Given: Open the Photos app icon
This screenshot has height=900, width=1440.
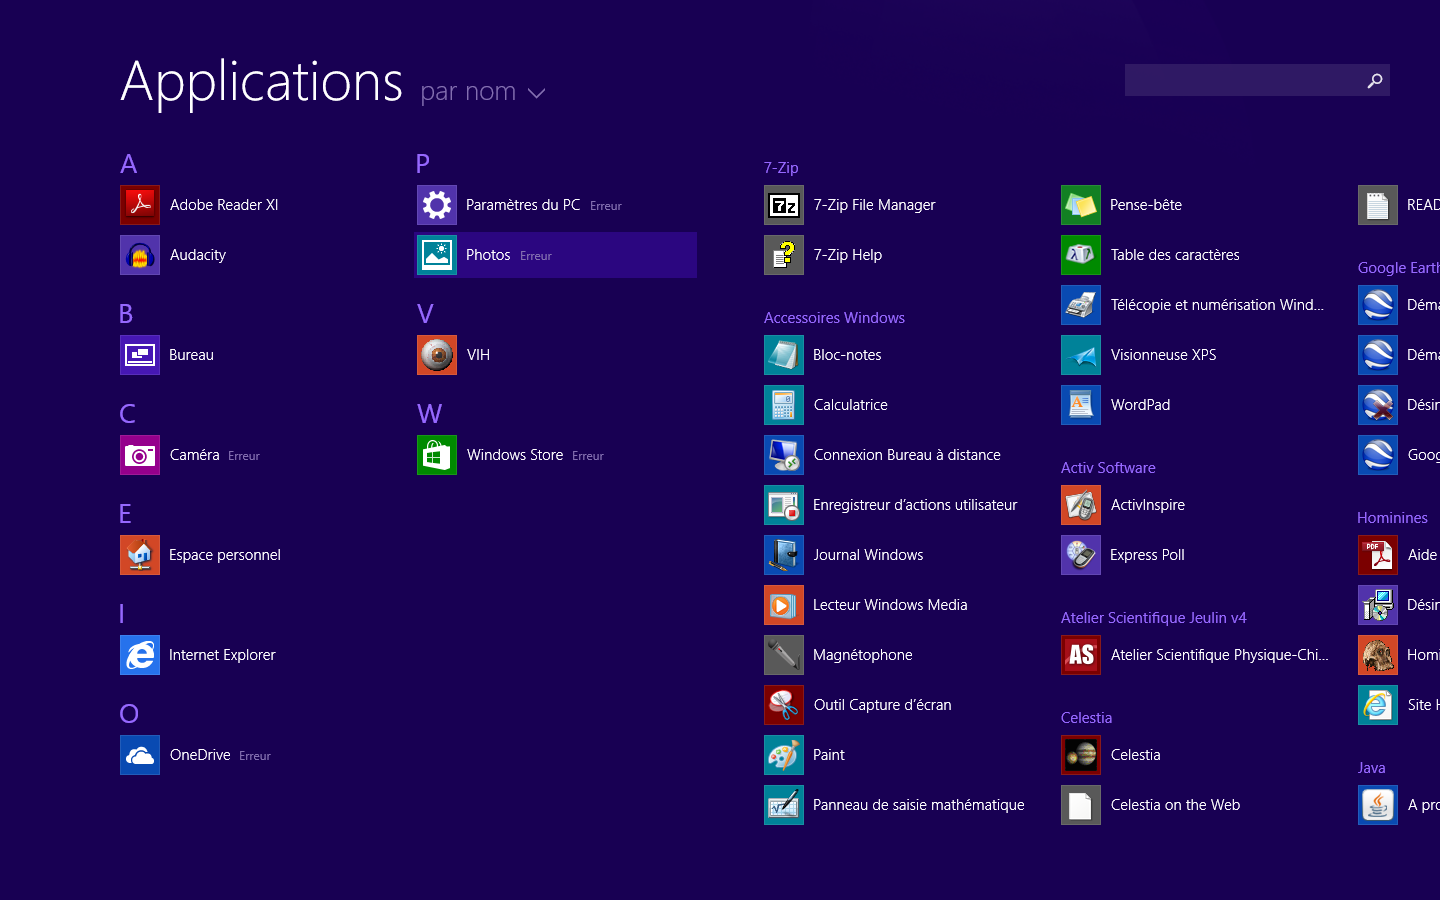Looking at the screenshot, I should tap(437, 255).
